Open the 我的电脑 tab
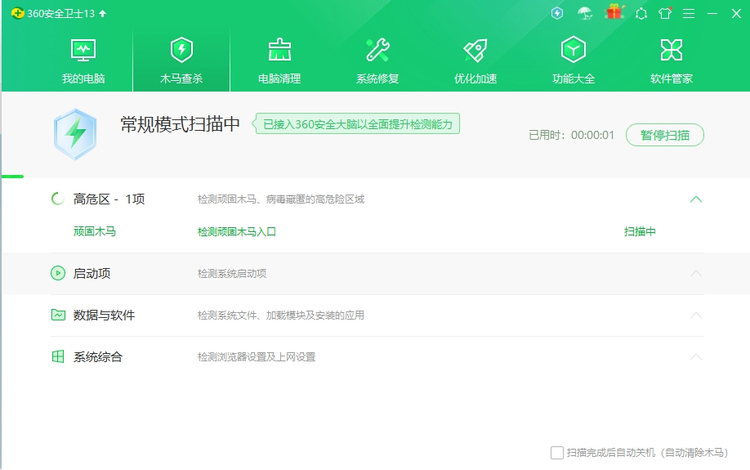This screenshot has width=750, height=470. click(x=83, y=61)
